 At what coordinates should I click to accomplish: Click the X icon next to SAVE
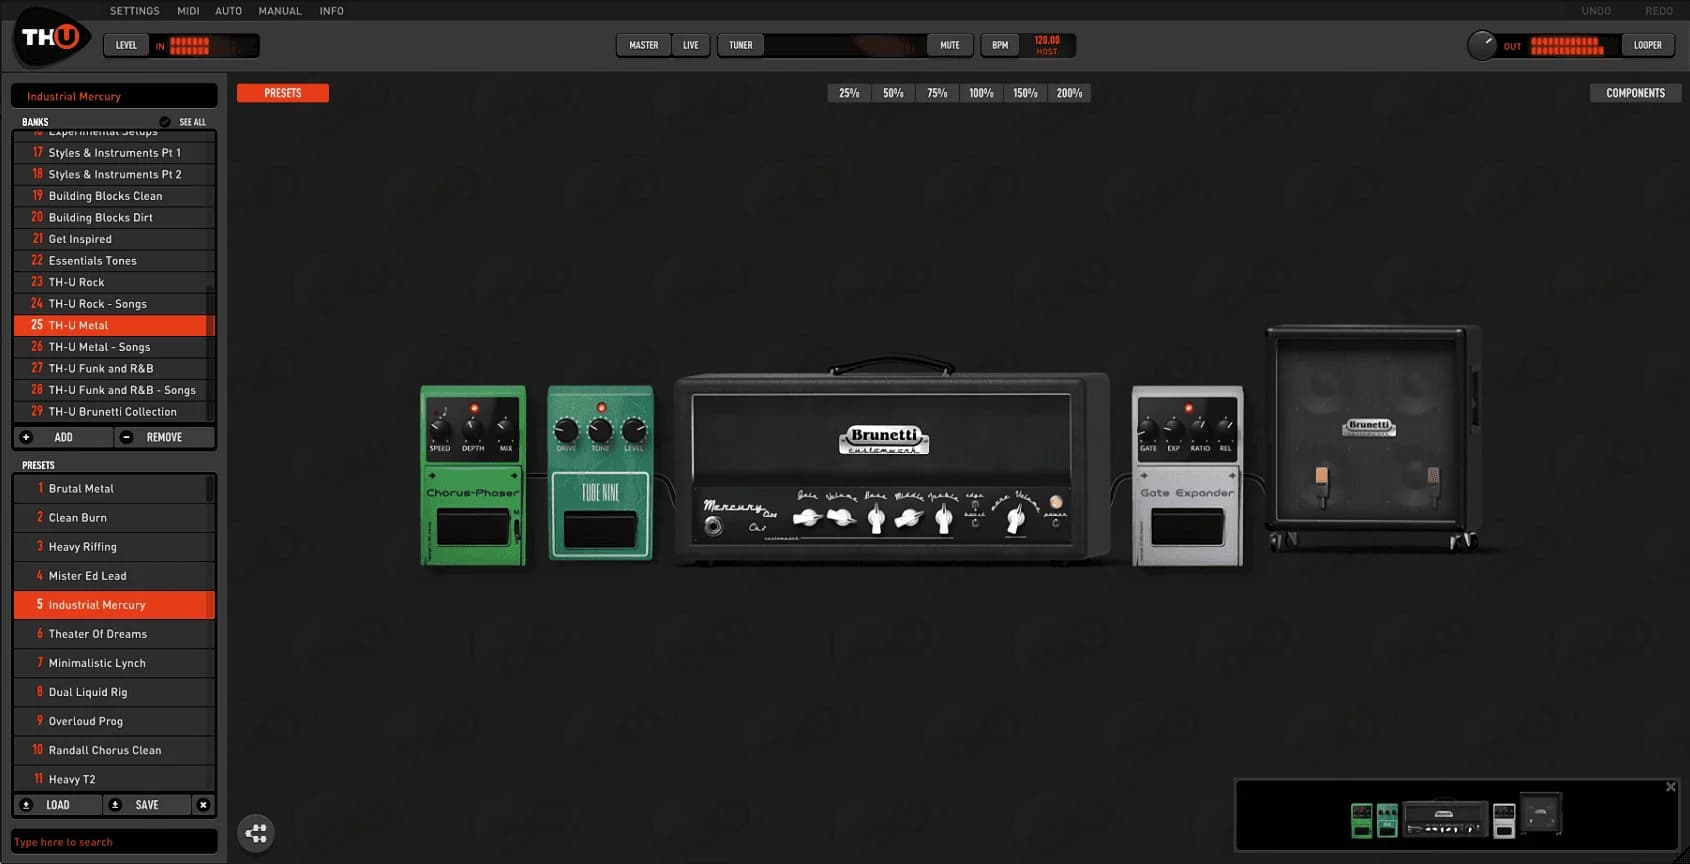203,805
